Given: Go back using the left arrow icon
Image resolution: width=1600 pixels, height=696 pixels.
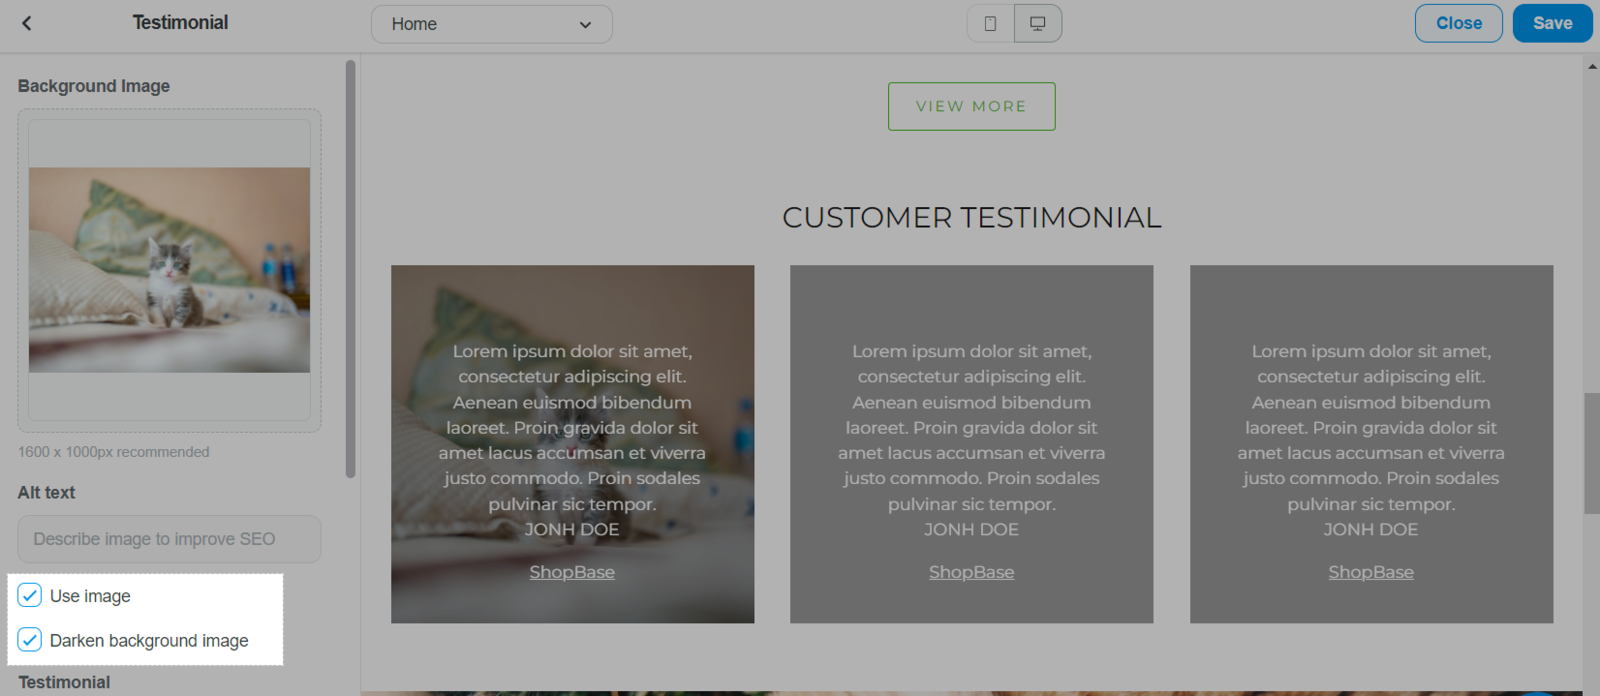Looking at the screenshot, I should (27, 23).
